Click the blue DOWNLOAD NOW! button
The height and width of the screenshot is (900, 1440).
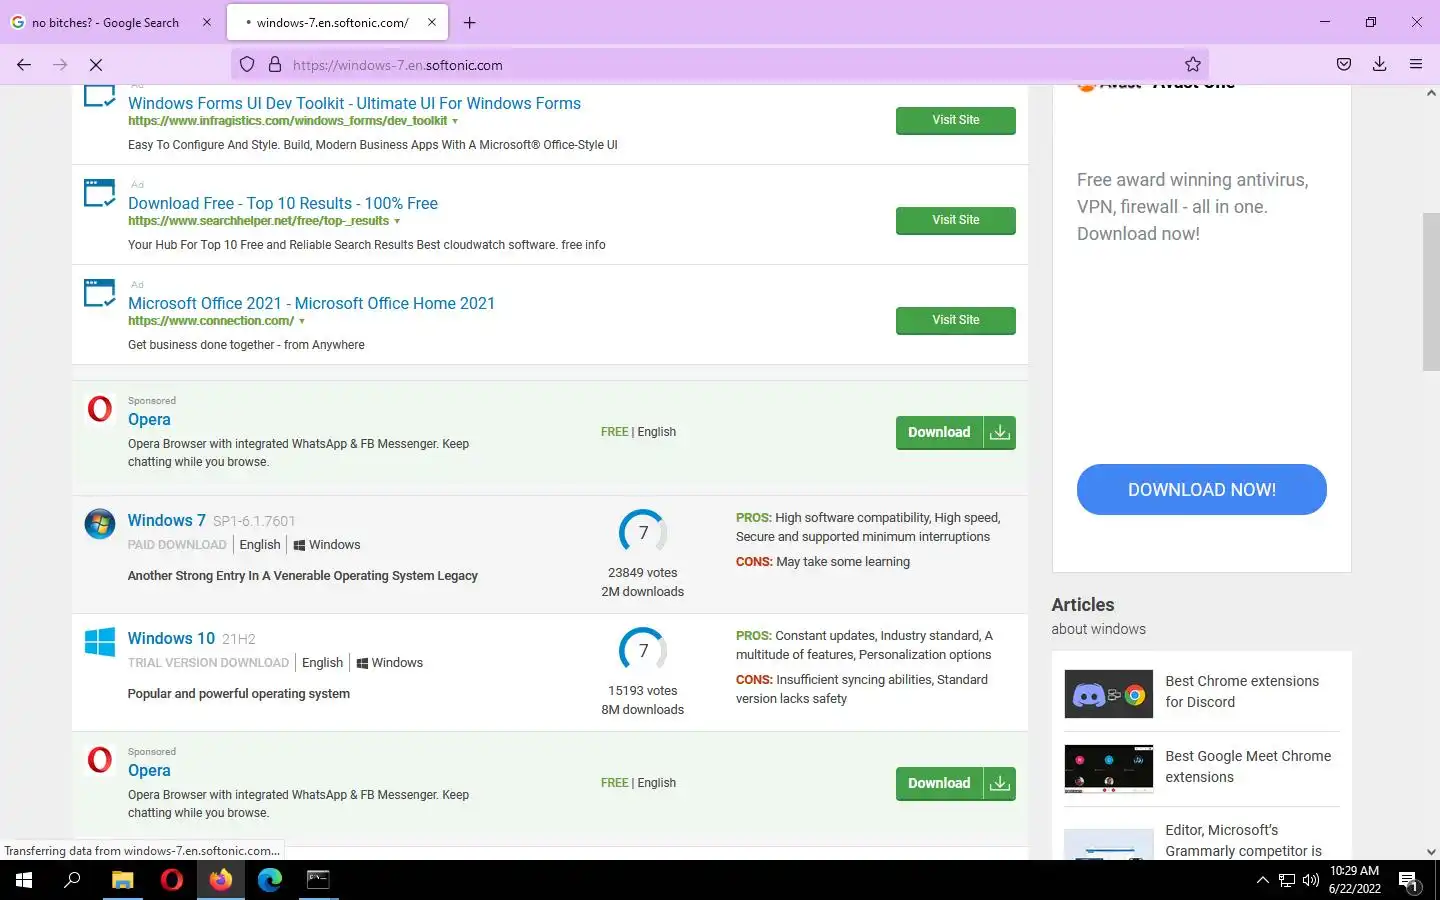(1202, 490)
